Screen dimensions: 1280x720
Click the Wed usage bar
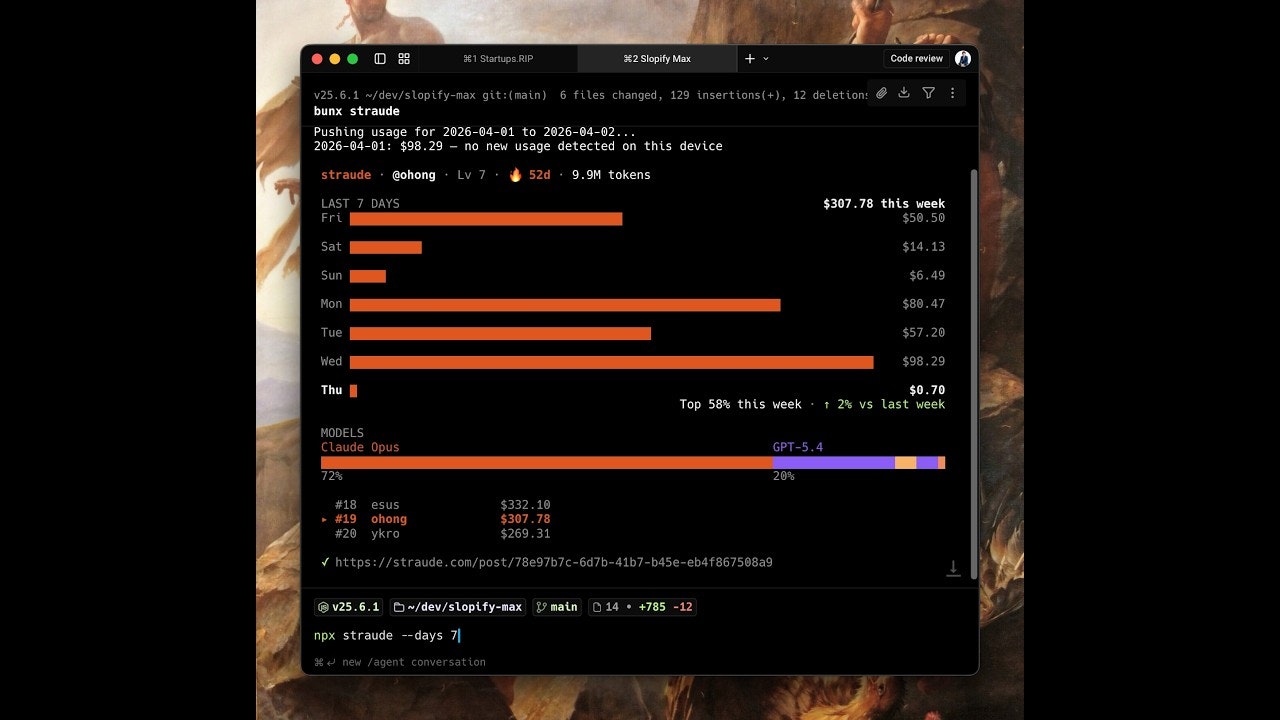tap(612, 362)
